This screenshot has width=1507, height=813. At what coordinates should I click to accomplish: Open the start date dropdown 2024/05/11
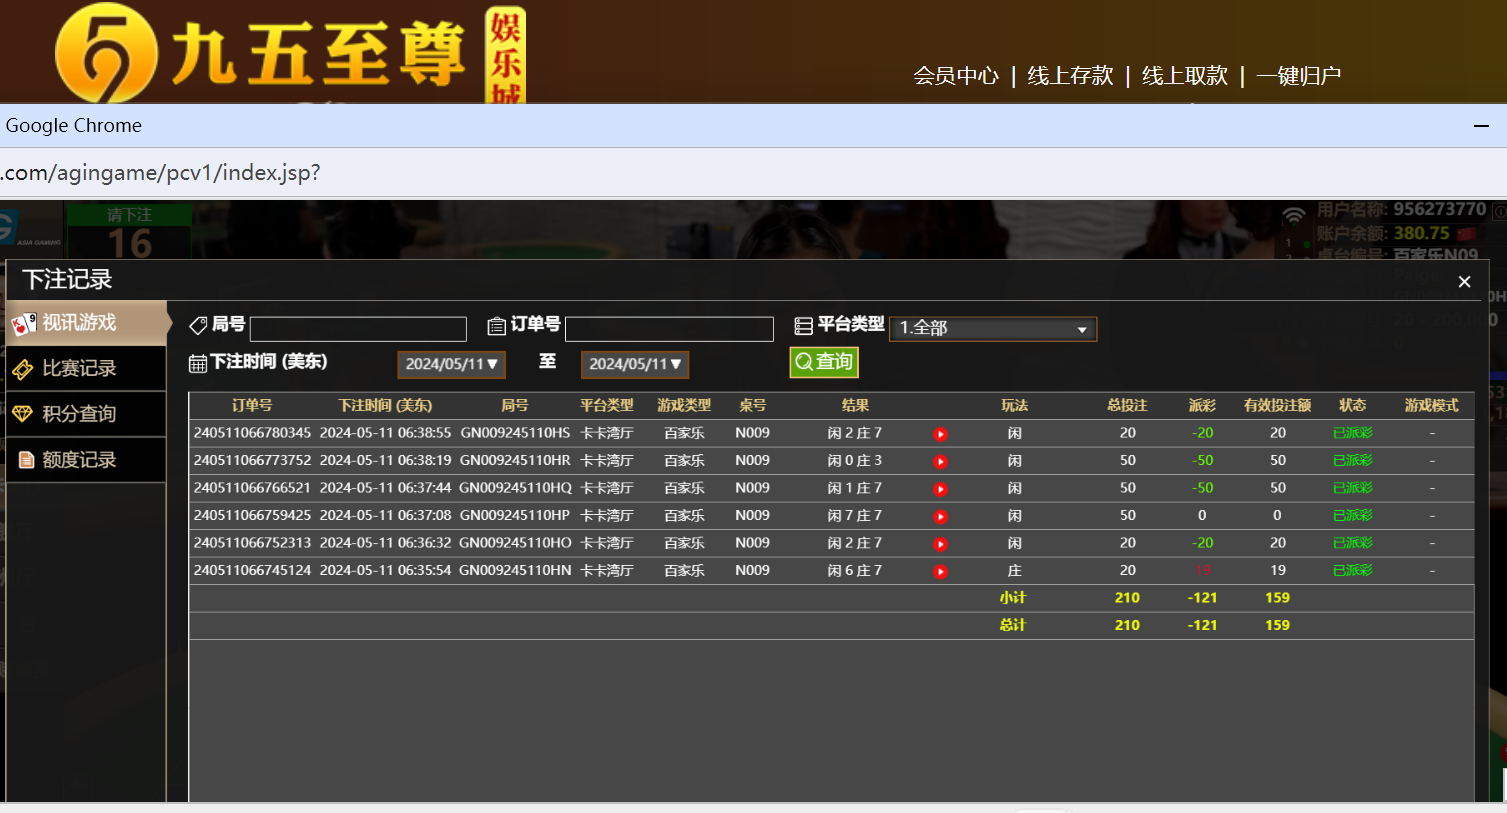tap(451, 364)
